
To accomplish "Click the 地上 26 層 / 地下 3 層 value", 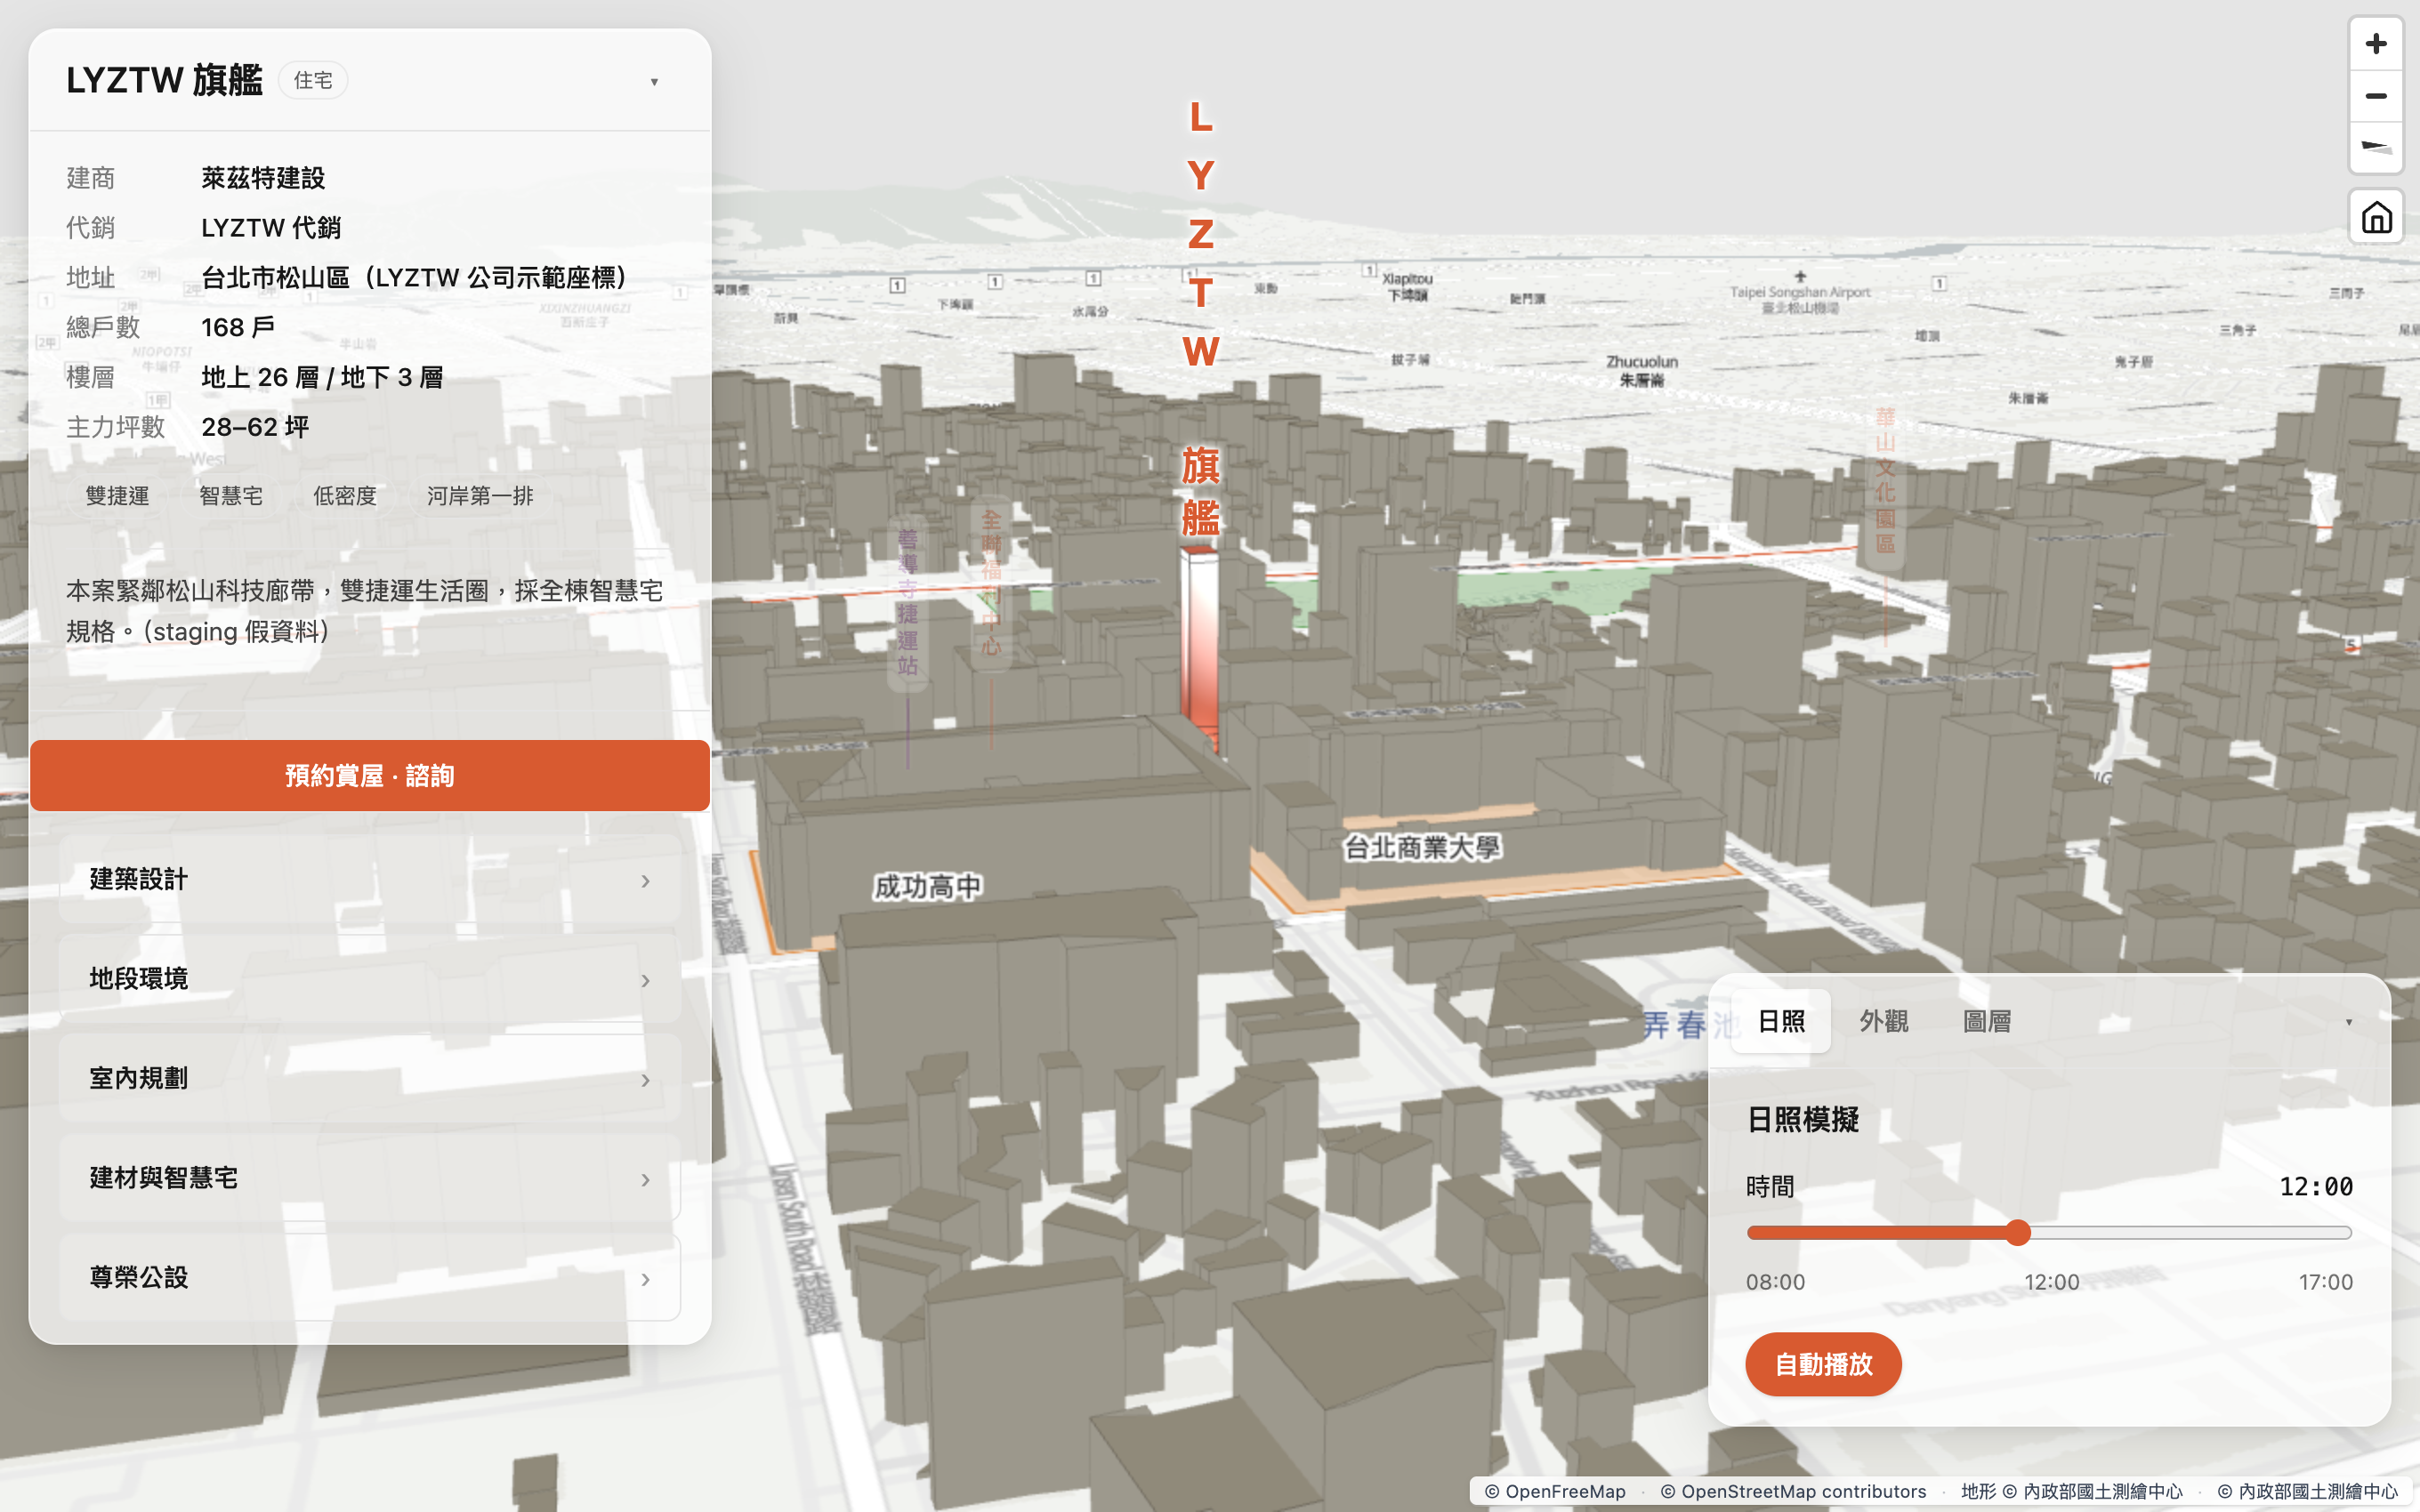I will [x=322, y=377].
